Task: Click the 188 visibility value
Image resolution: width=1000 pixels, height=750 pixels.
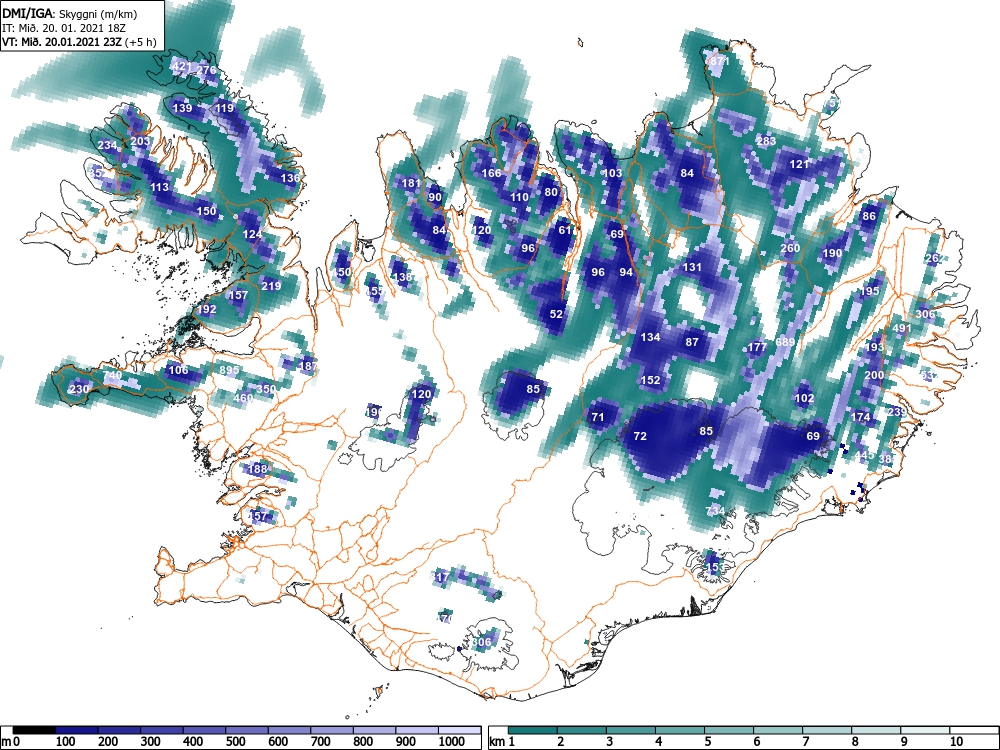Action: [257, 469]
